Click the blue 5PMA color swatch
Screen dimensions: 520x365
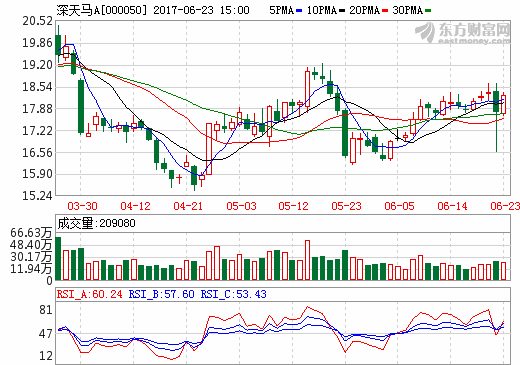(x=299, y=11)
